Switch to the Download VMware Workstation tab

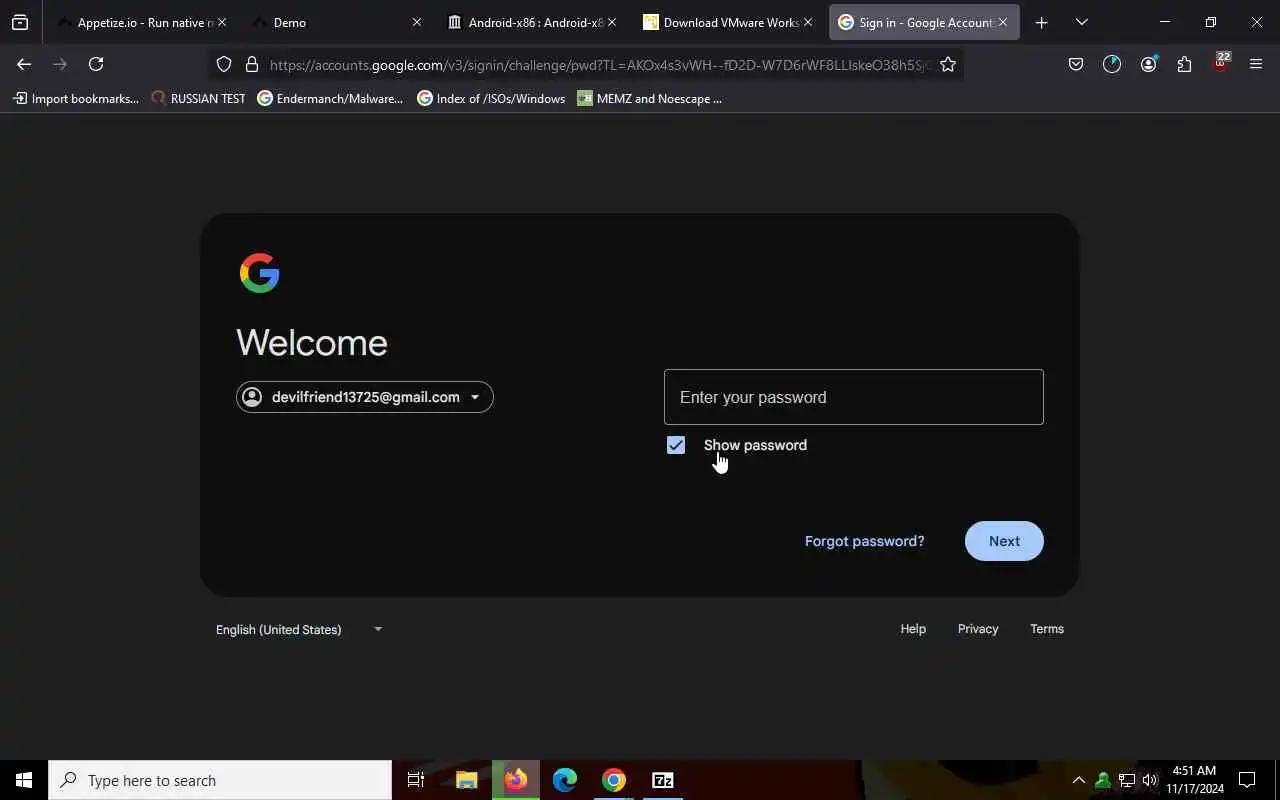[x=726, y=22]
